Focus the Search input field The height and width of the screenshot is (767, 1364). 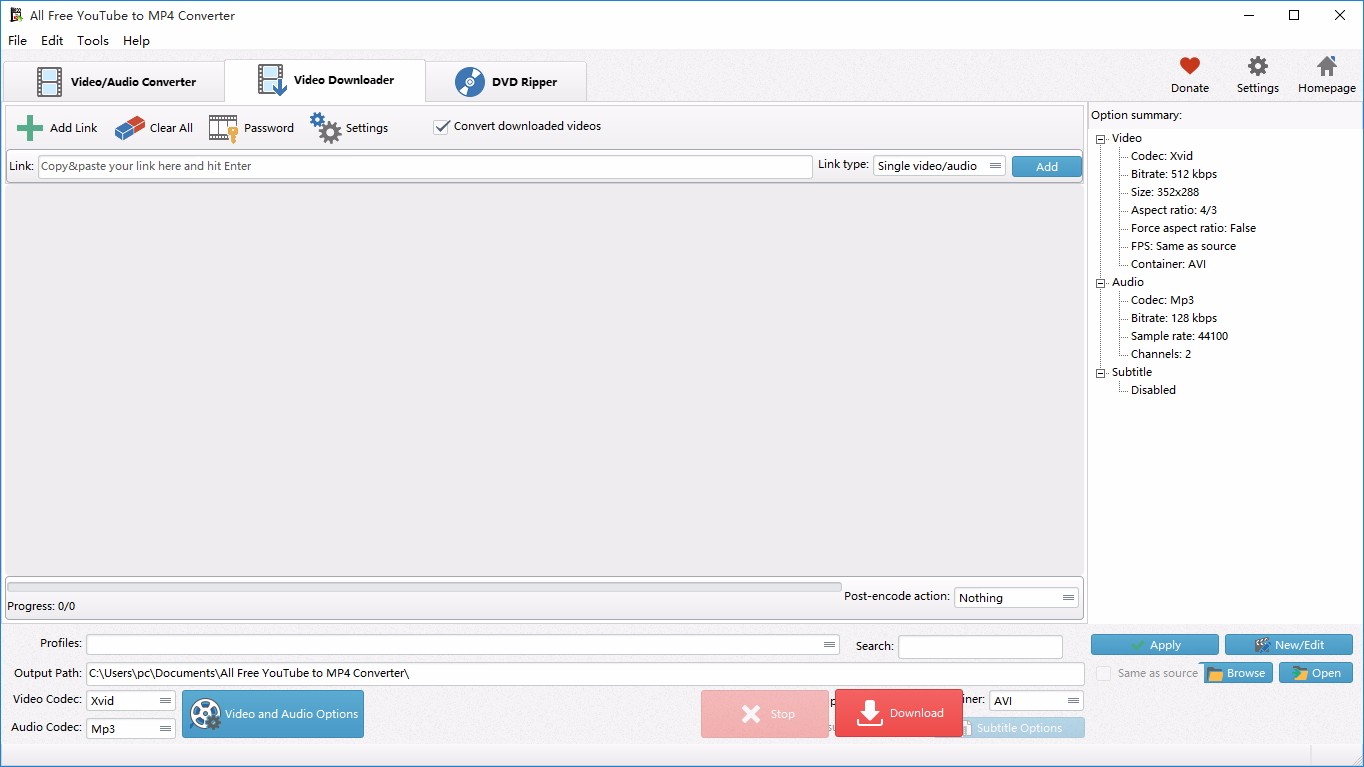coord(980,647)
